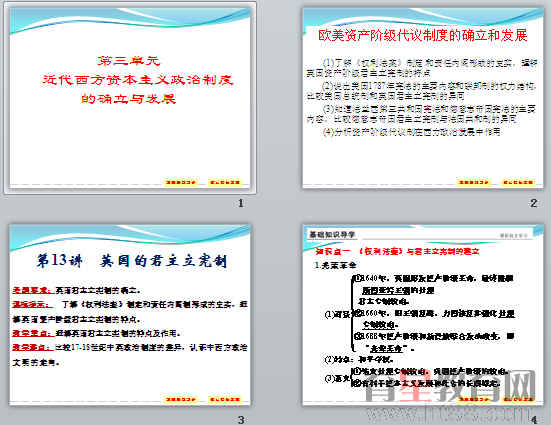Click the red 教学重点 underlined label

33,333
